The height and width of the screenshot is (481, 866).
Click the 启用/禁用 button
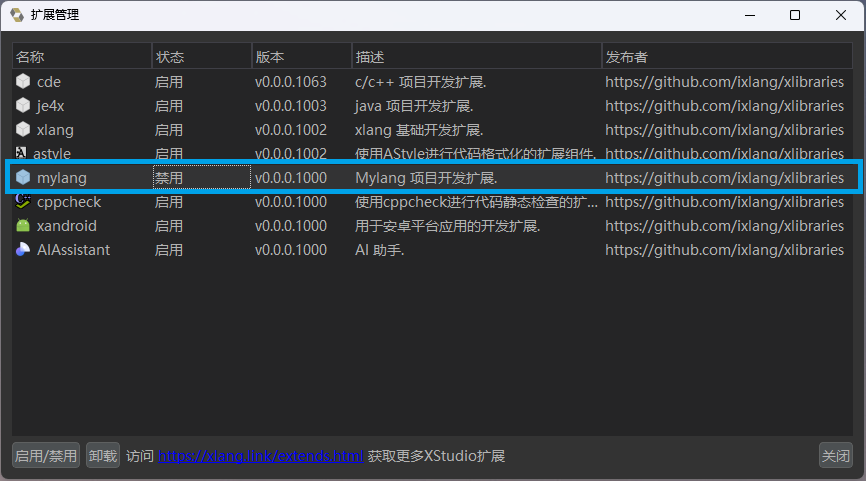coord(46,456)
